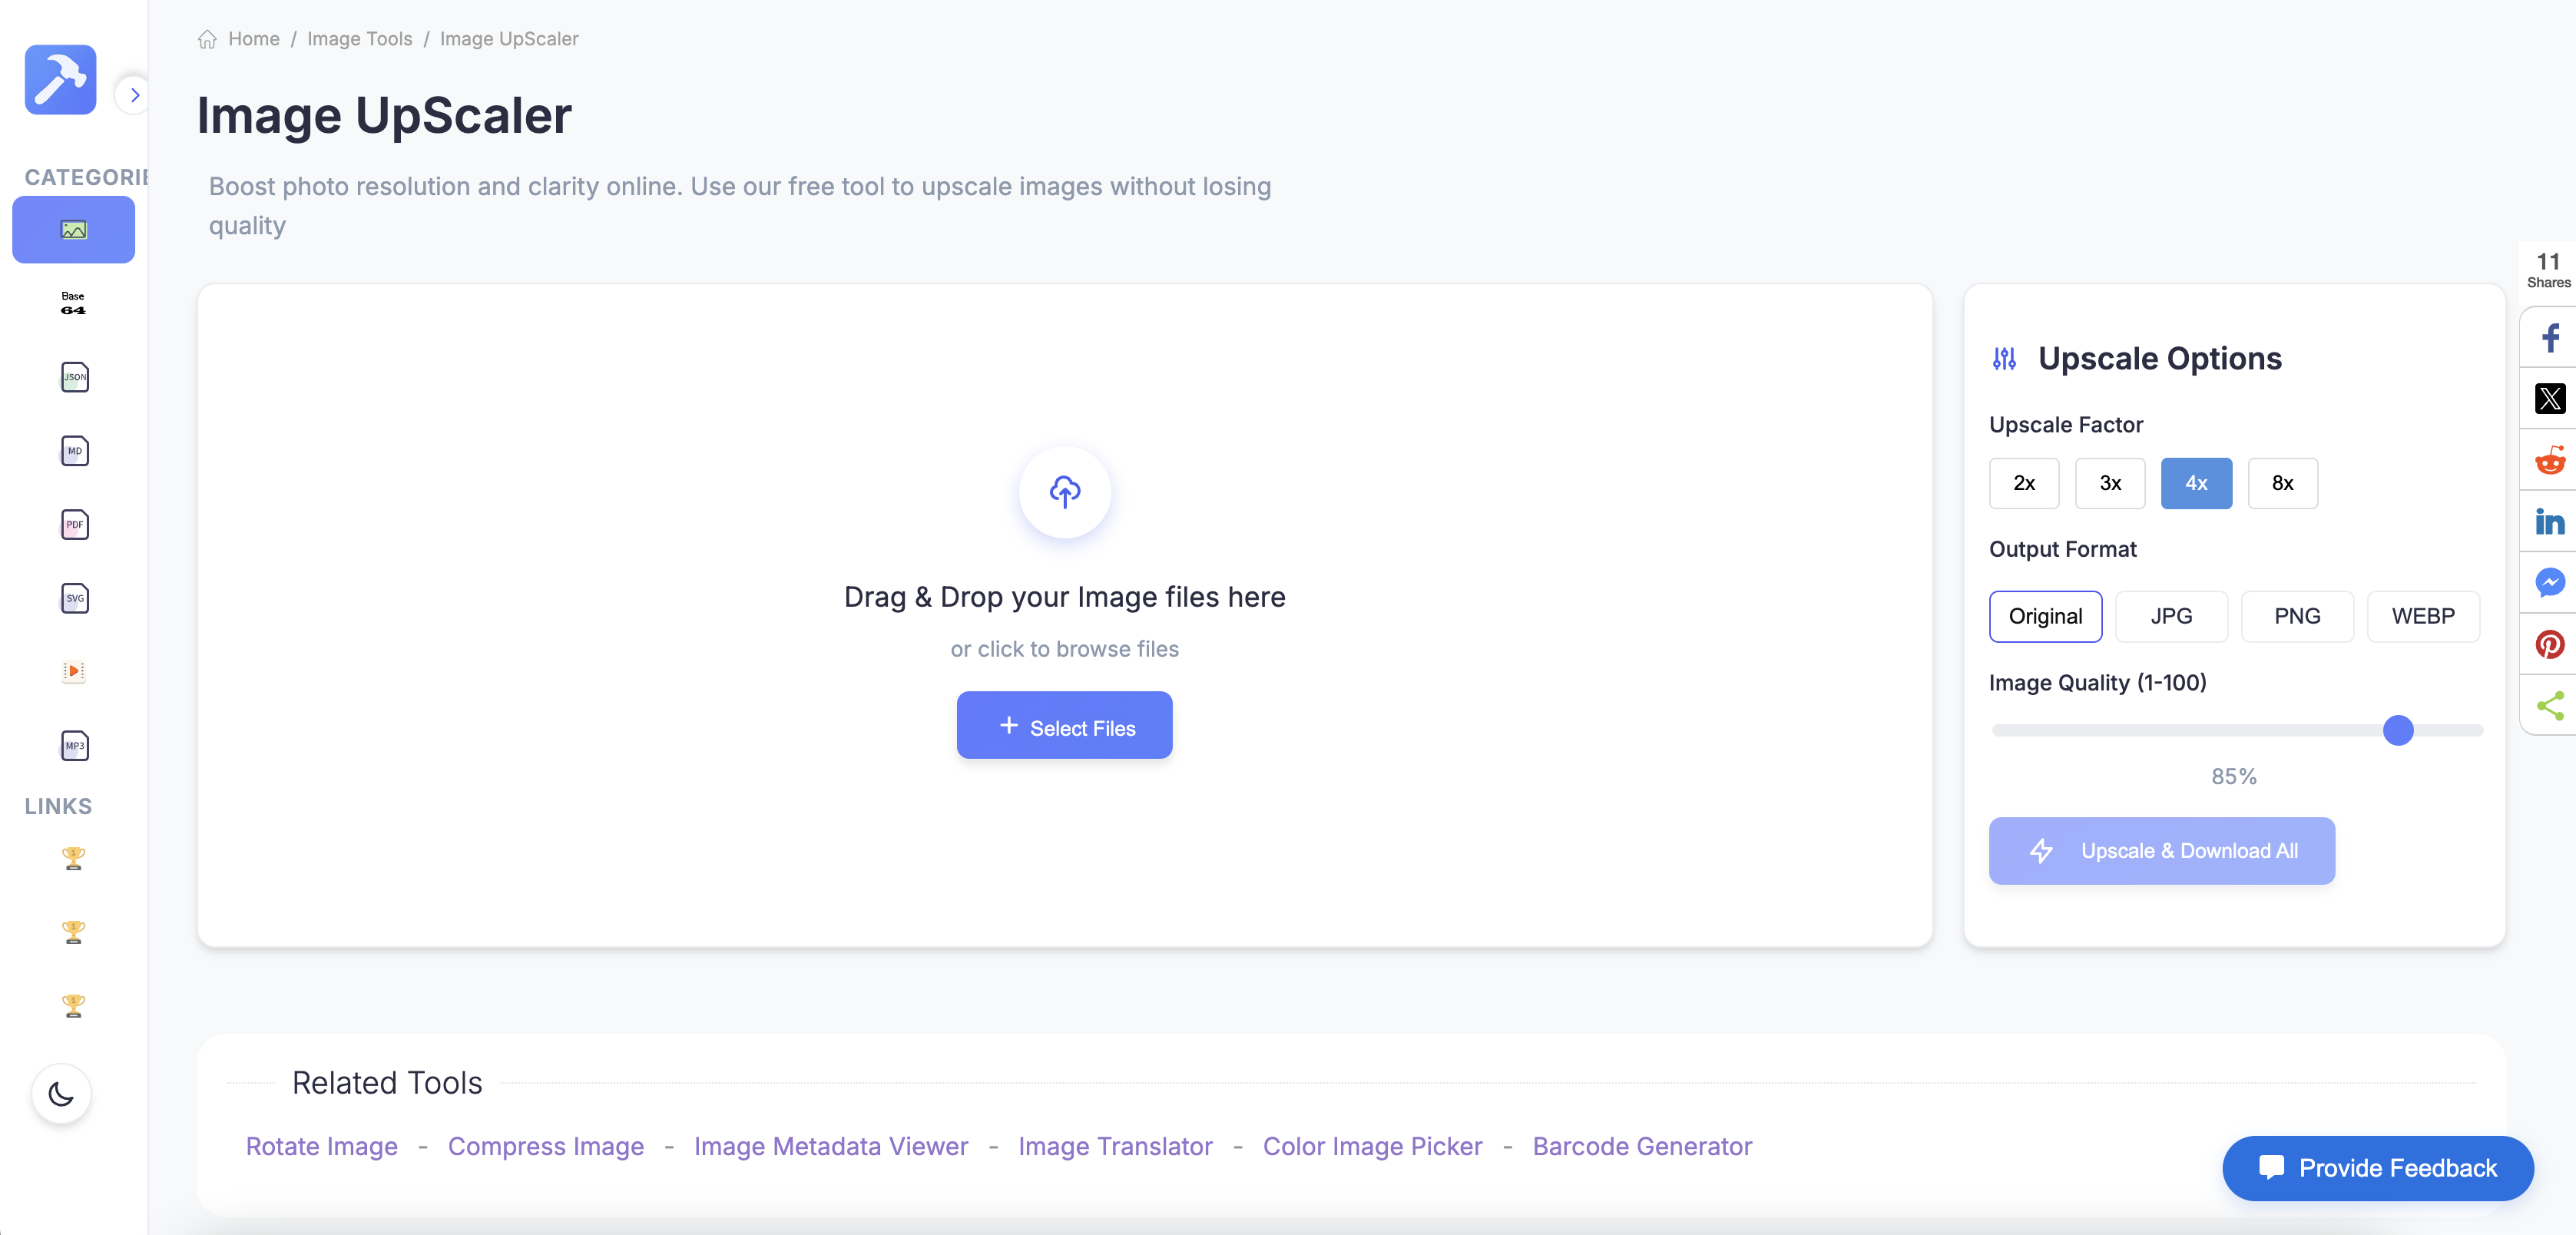This screenshot has height=1235, width=2576.
Task: Share page on Facebook
Action: [2550, 338]
